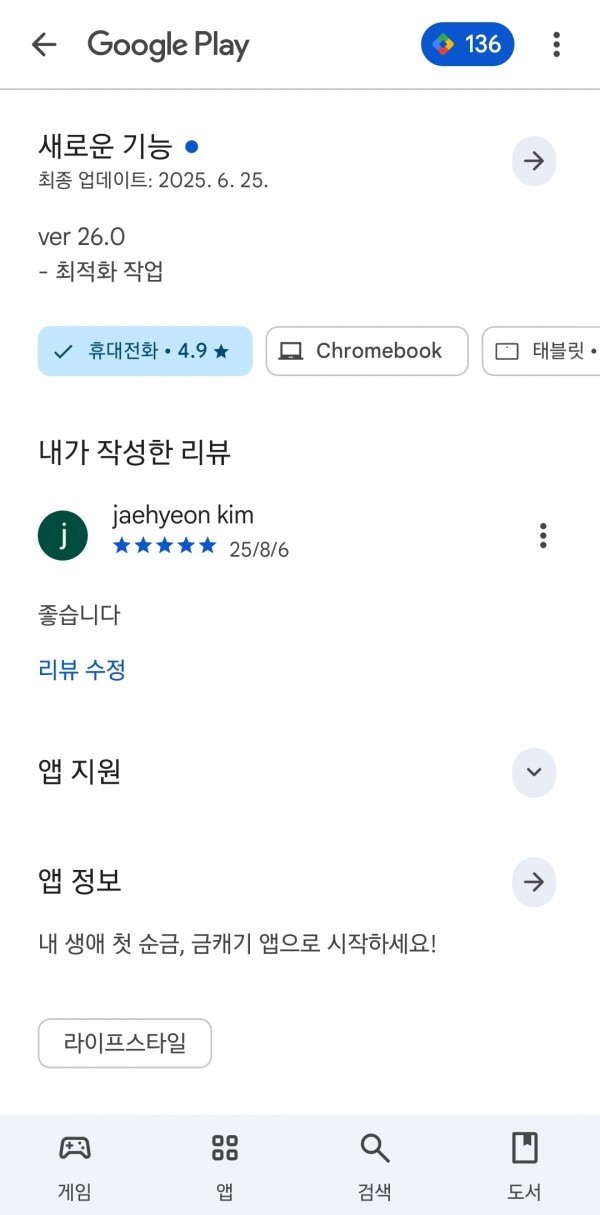Select the 태블릿 device chip
600x1215 pixels.
[541, 351]
